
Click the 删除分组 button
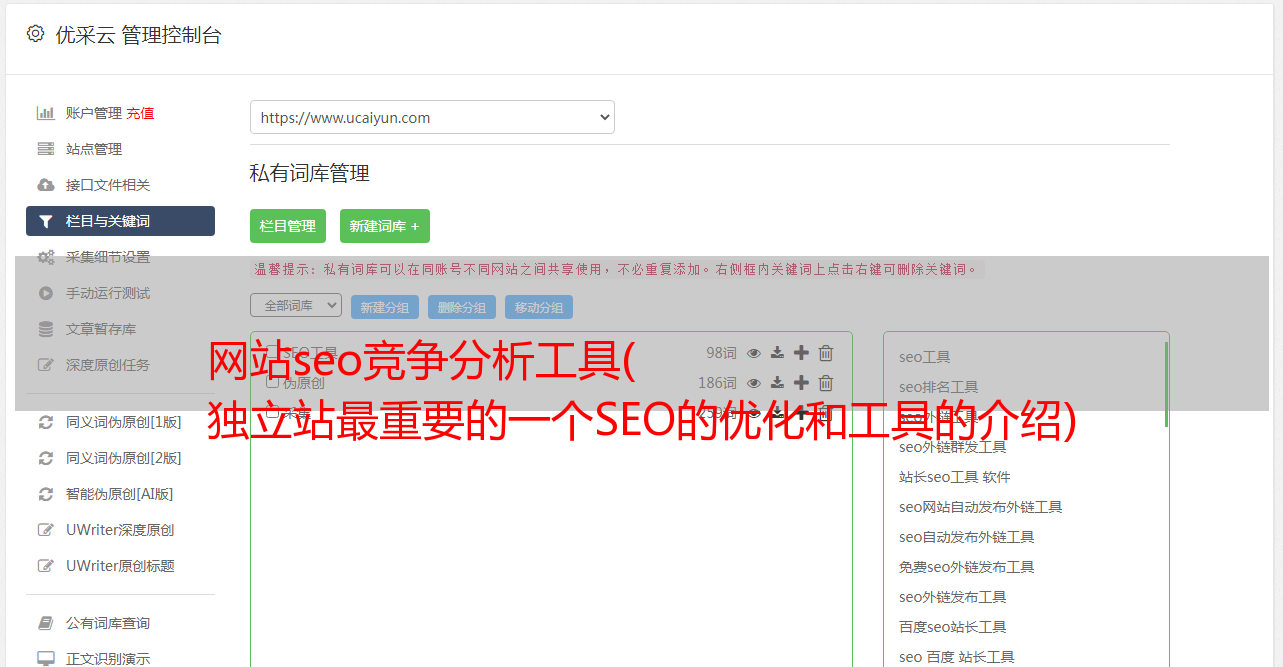[462, 307]
